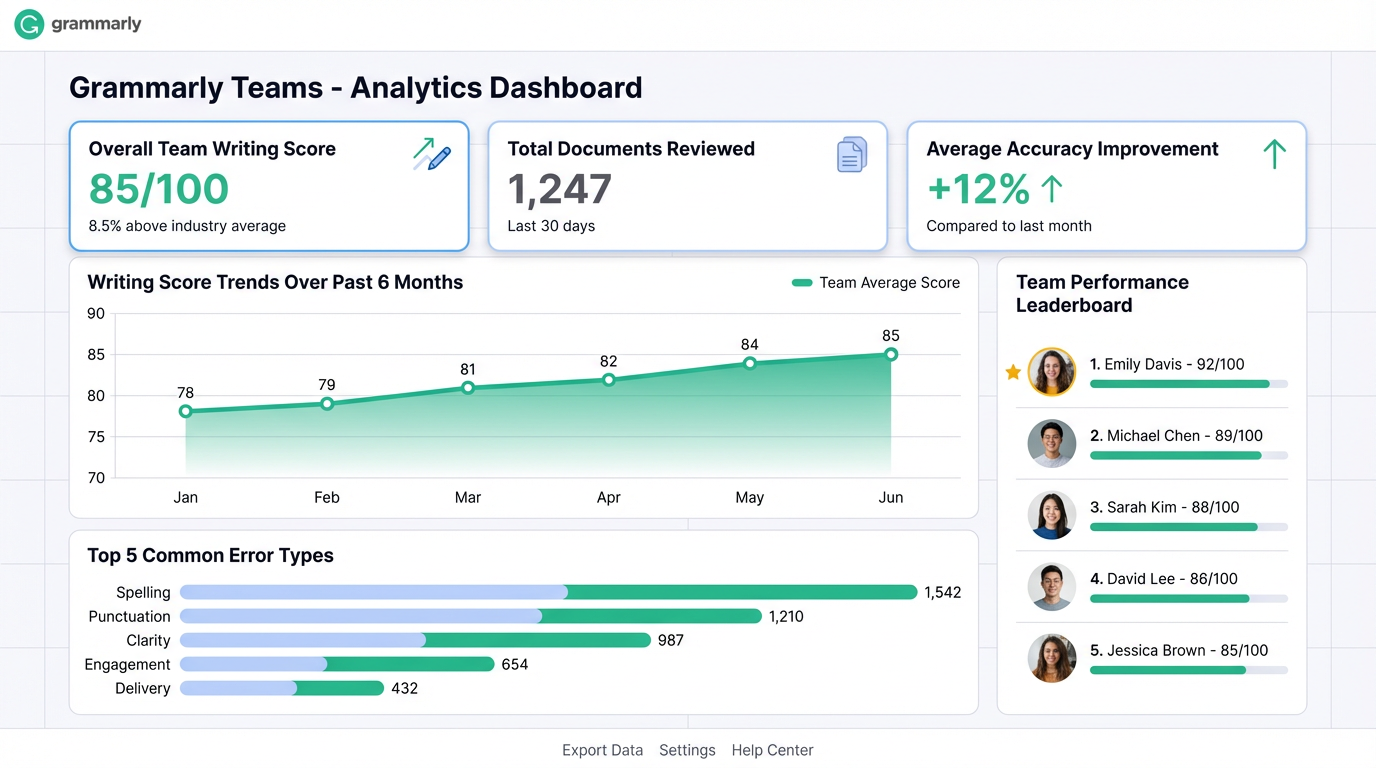Click Sarah Kim's profile avatar
The image size is (1376, 768).
point(1051,515)
